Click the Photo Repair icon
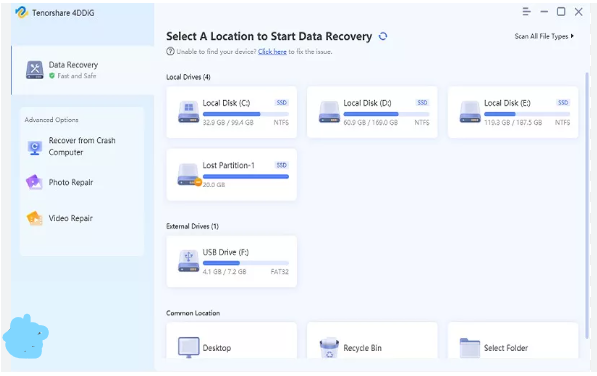This screenshot has width=597, height=376. pos(34,182)
